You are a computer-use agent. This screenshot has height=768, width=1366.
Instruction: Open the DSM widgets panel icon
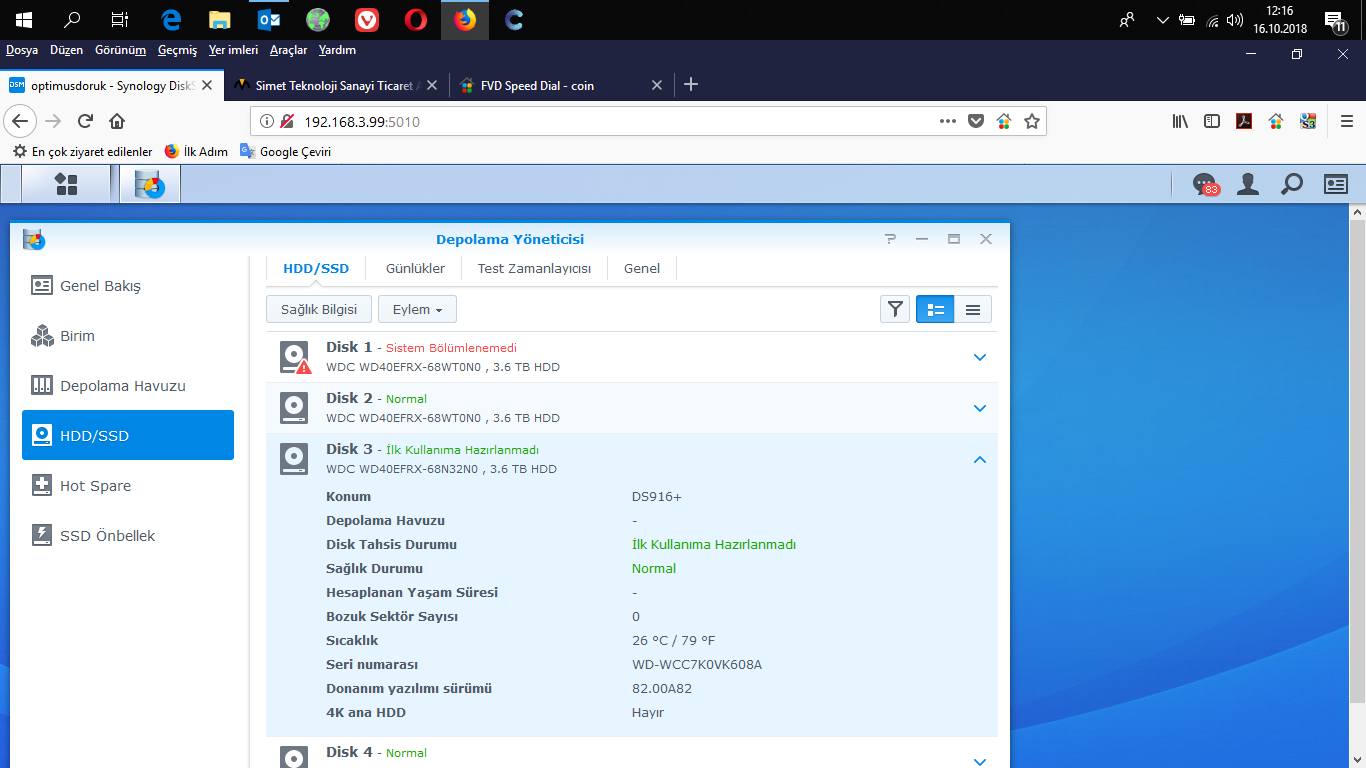[x=1336, y=184]
